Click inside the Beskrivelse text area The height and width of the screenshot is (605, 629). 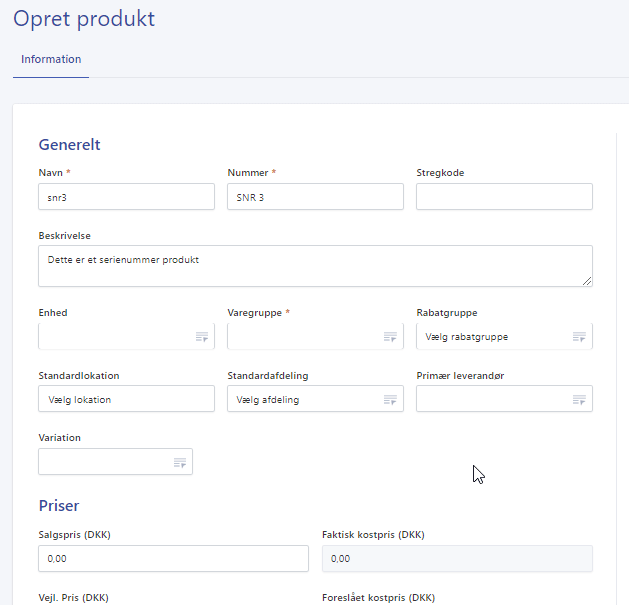[315, 266]
